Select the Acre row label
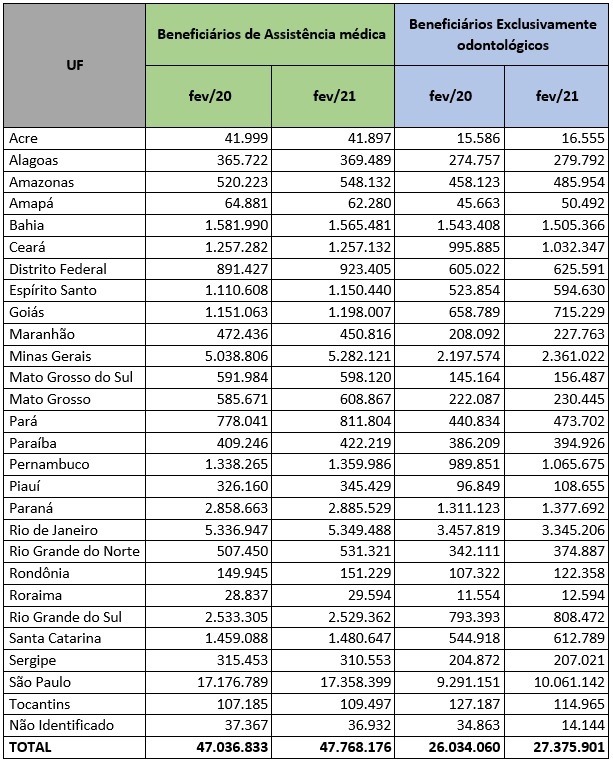Image resolution: width=613 pixels, height=769 pixels. (x=23, y=138)
